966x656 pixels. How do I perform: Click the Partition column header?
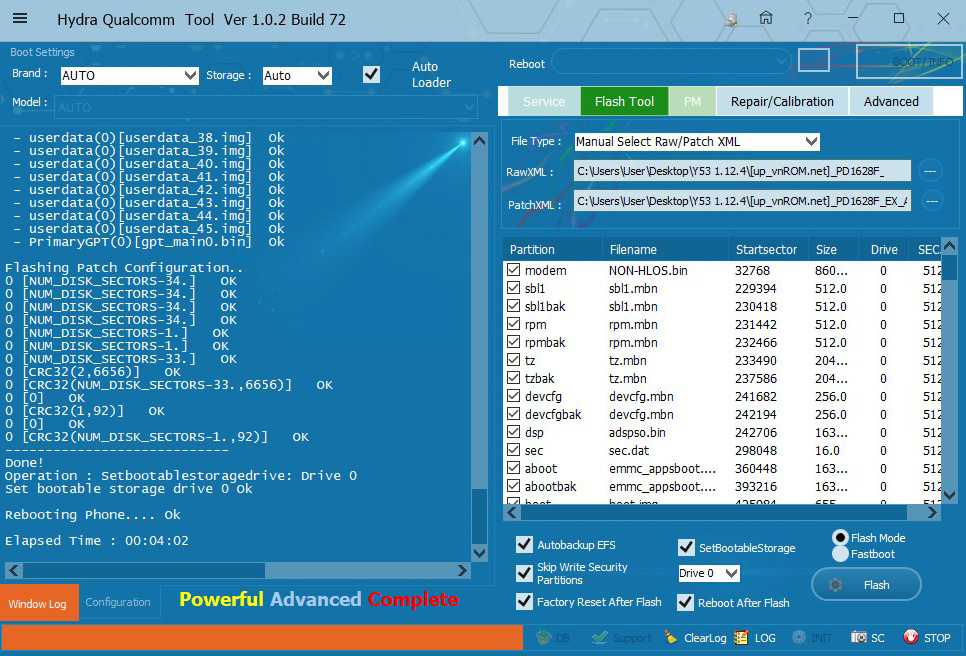(553, 249)
